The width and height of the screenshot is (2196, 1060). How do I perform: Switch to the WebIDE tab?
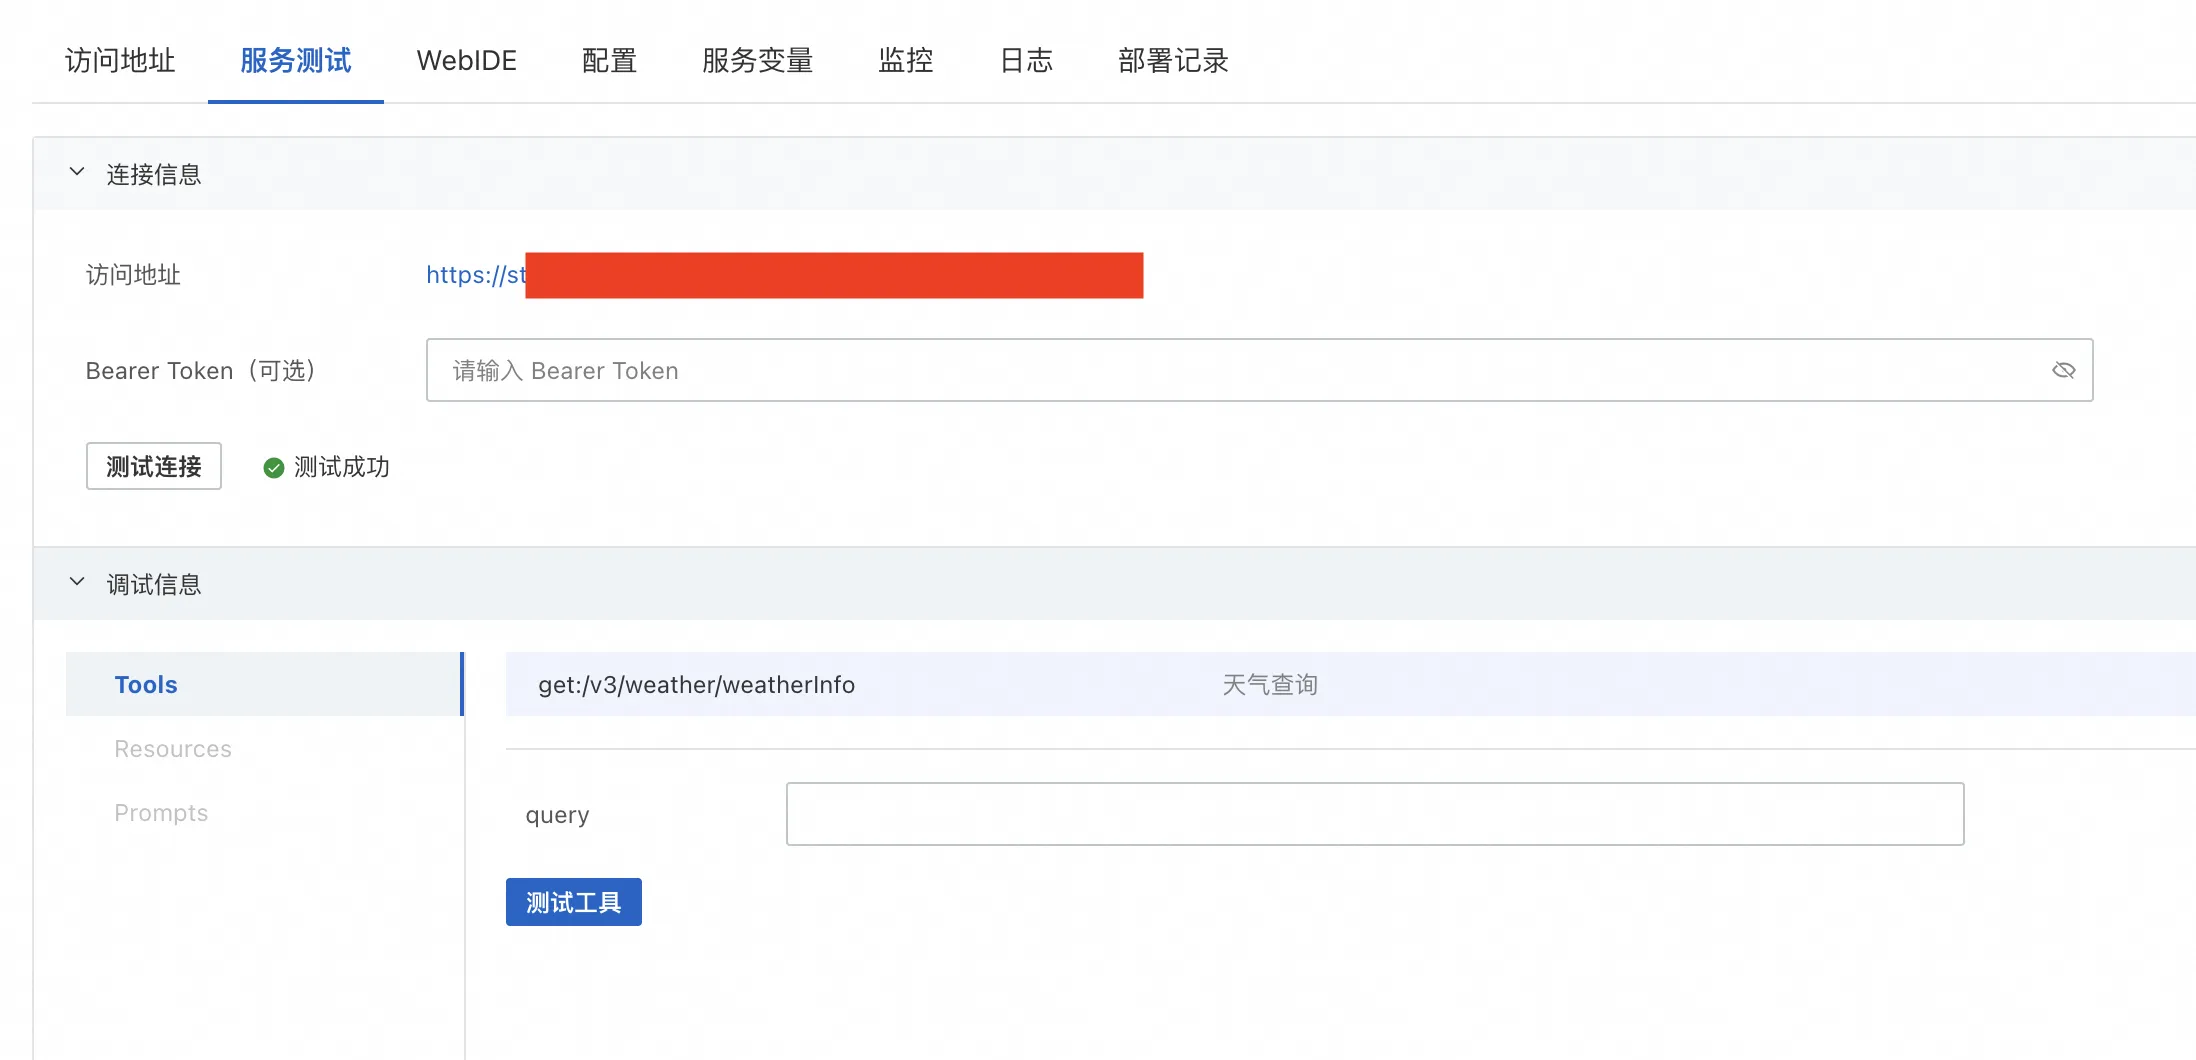pos(466,60)
